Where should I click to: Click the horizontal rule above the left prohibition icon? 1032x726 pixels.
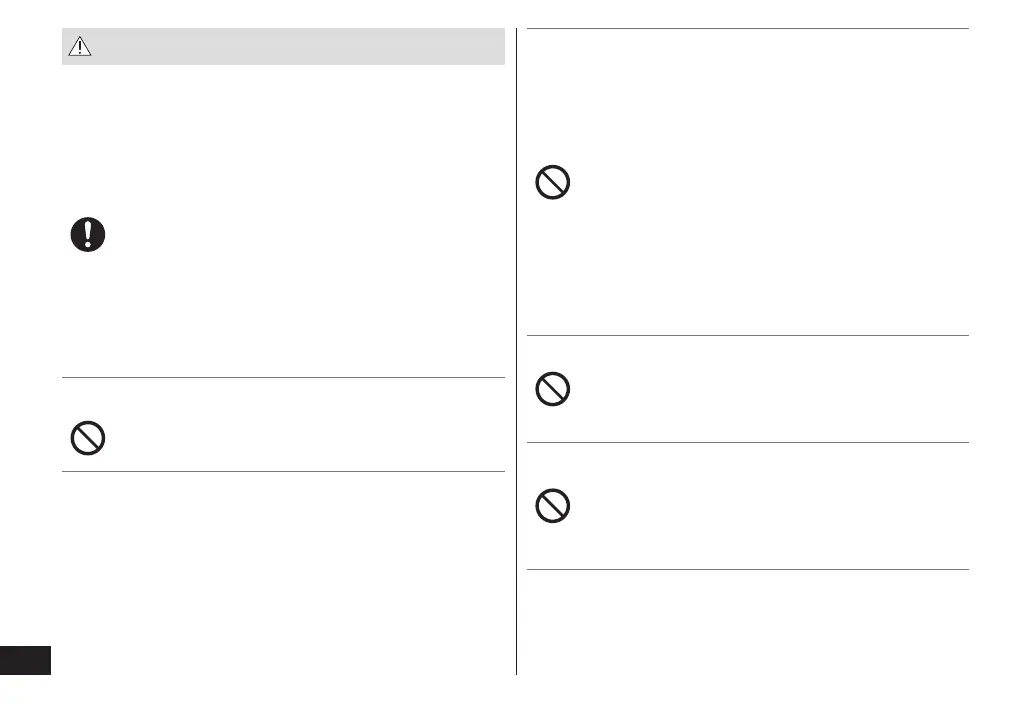click(x=283, y=378)
